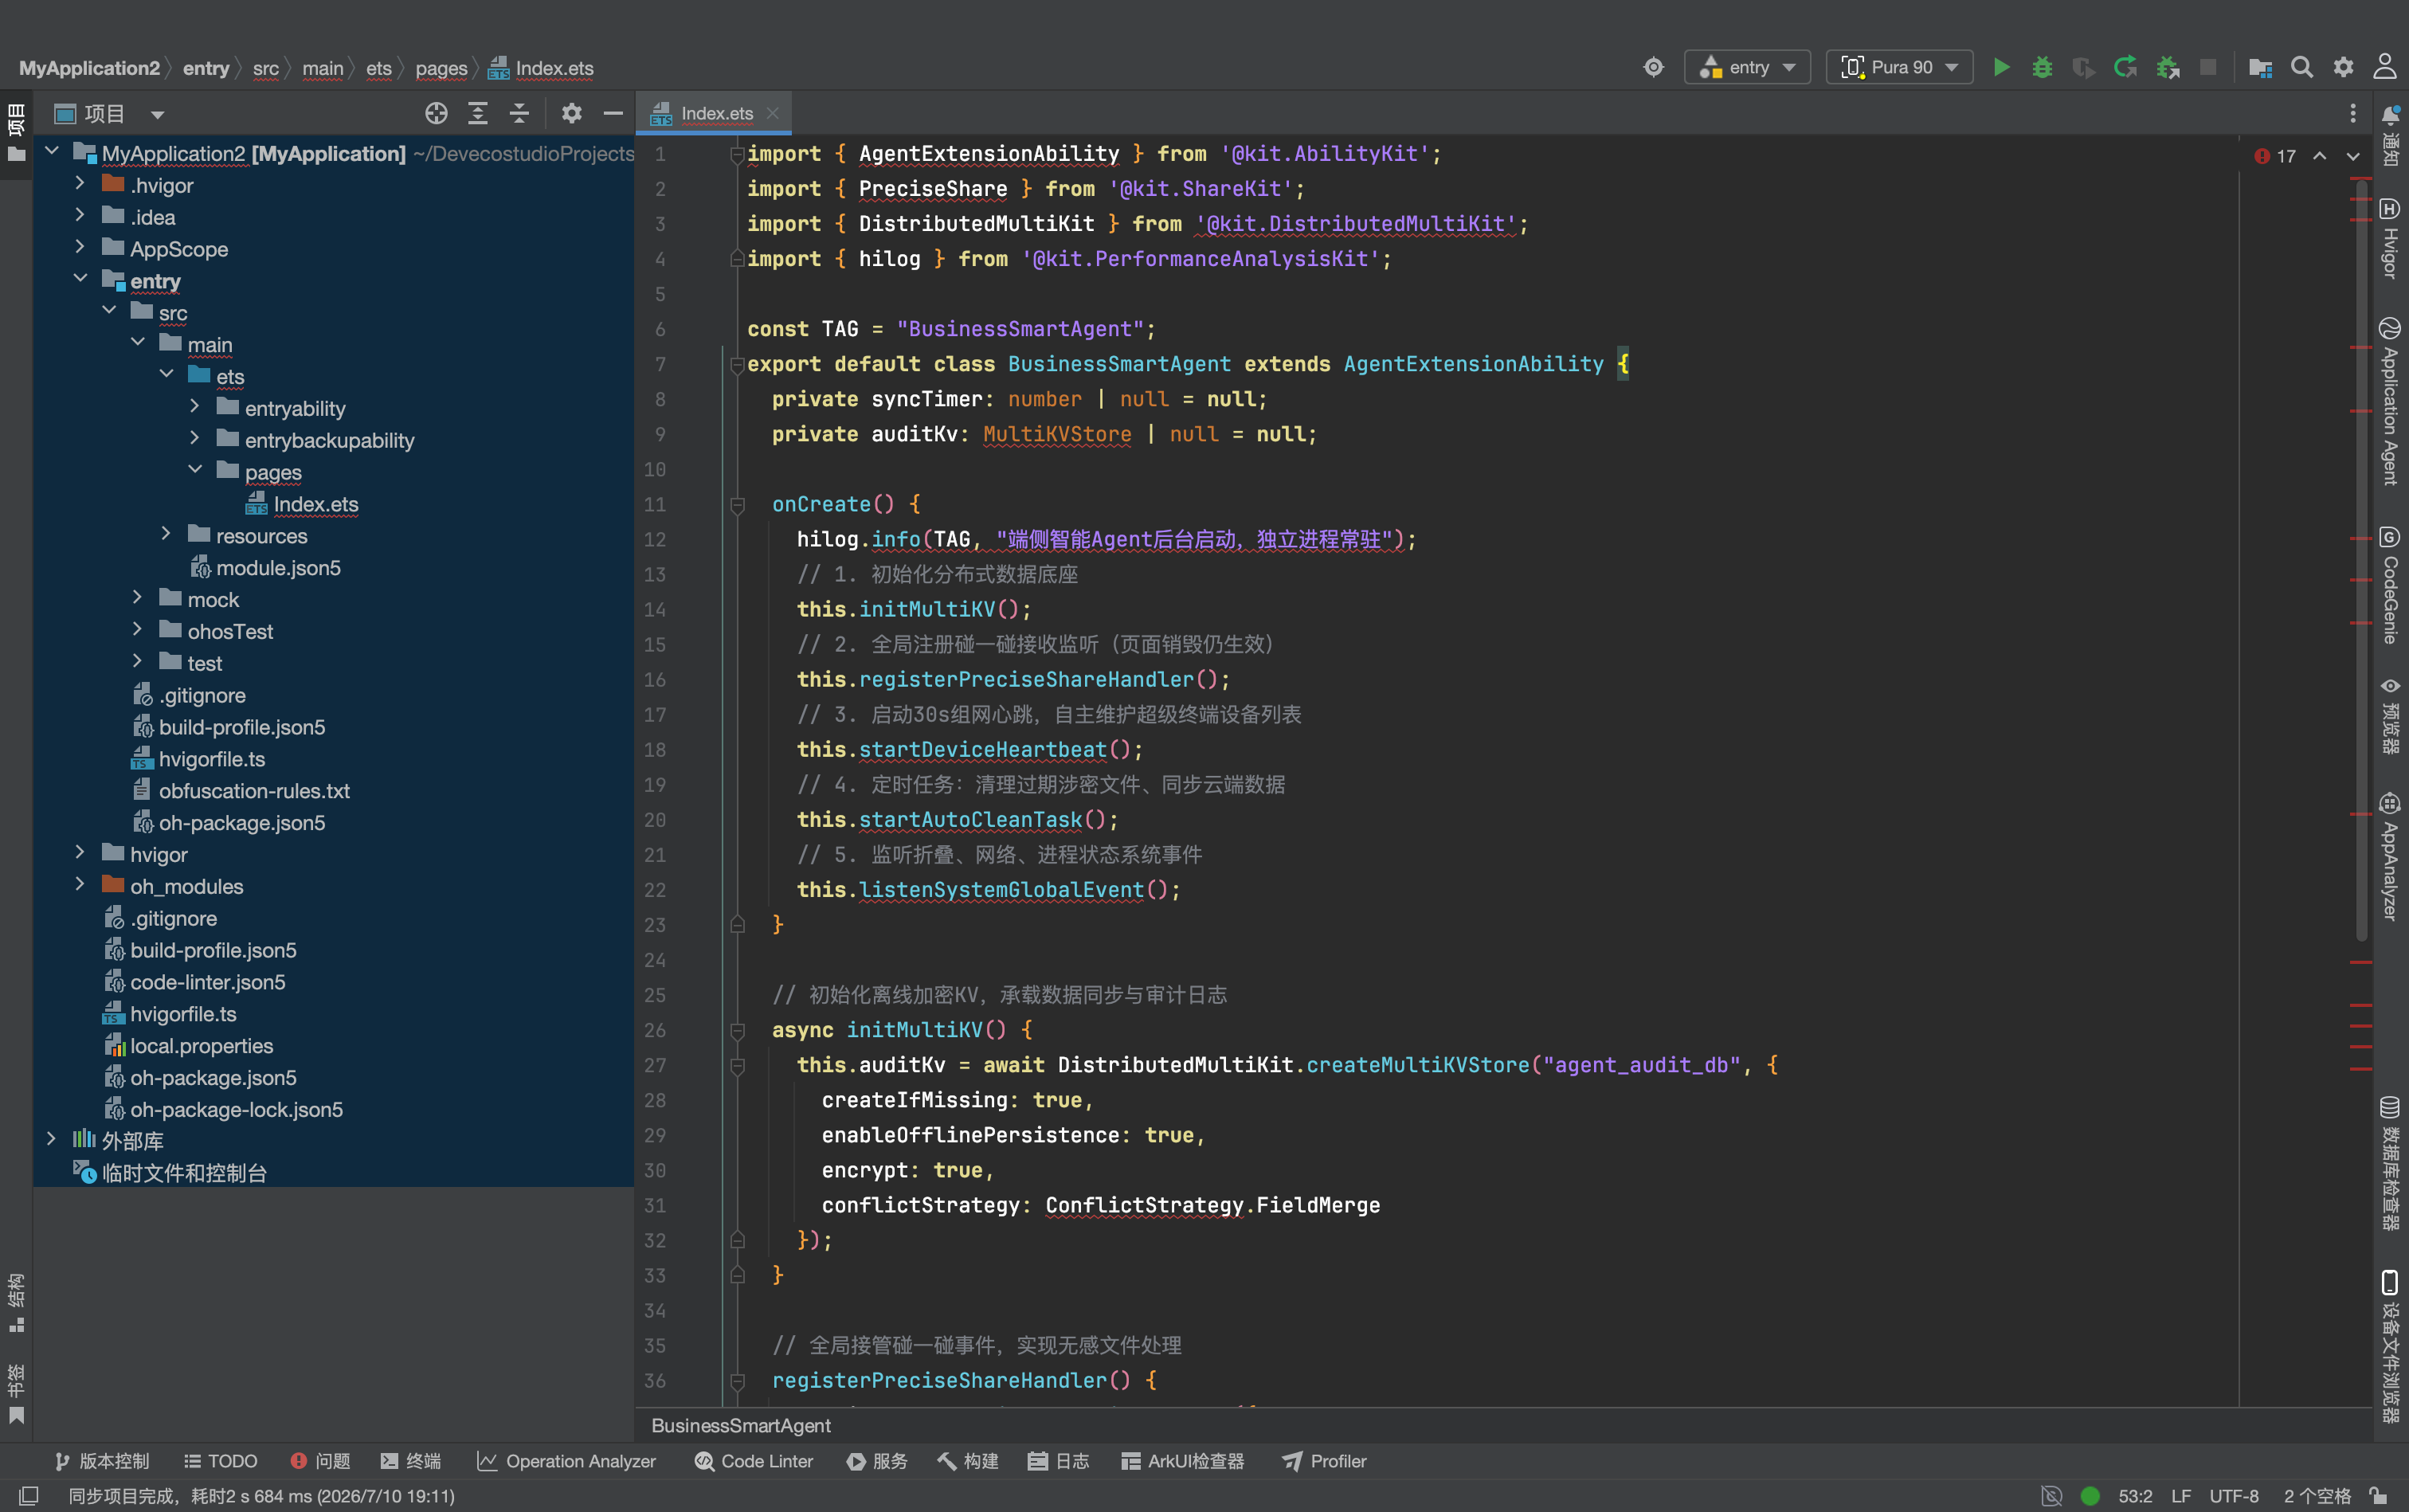The width and height of the screenshot is (2409, 1512).
Task: Toggle the lock icon in status bar
Action: click(x=2379, y=1495)
